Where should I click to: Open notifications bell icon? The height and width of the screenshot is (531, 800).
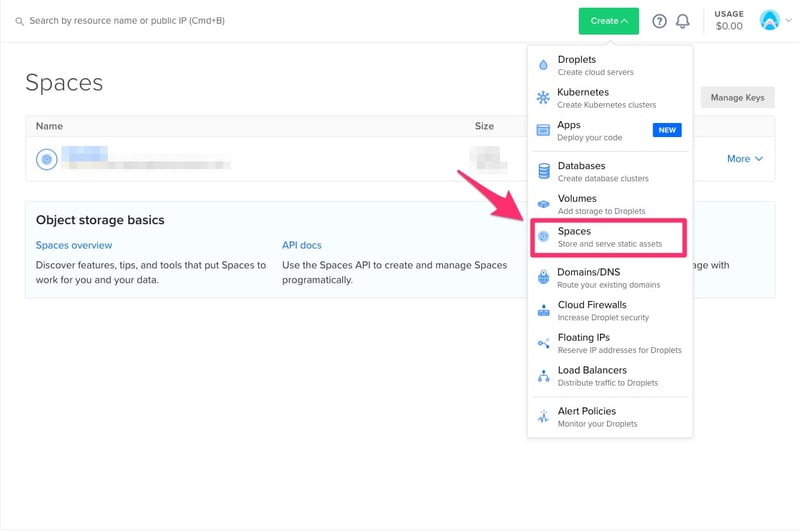click(683, 21)
